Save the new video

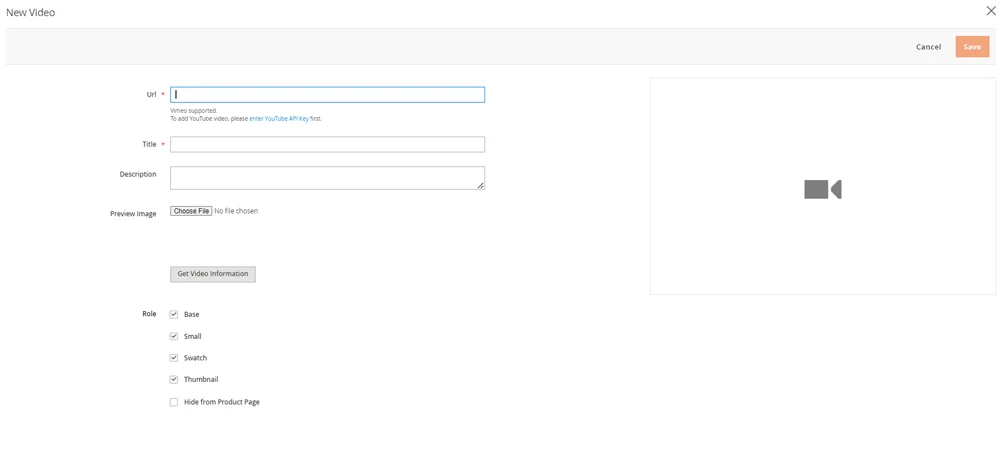[972, 47]
